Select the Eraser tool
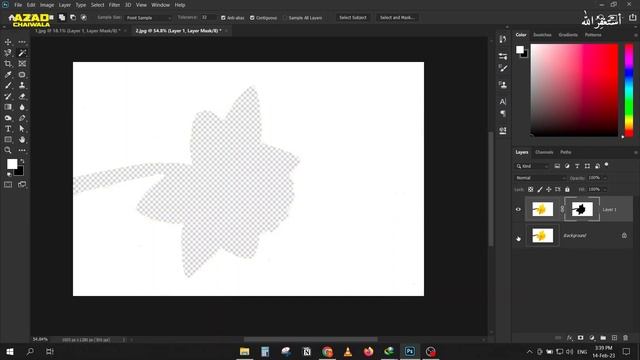The height and width of the screenshot is (360, 640). (22, 96)
